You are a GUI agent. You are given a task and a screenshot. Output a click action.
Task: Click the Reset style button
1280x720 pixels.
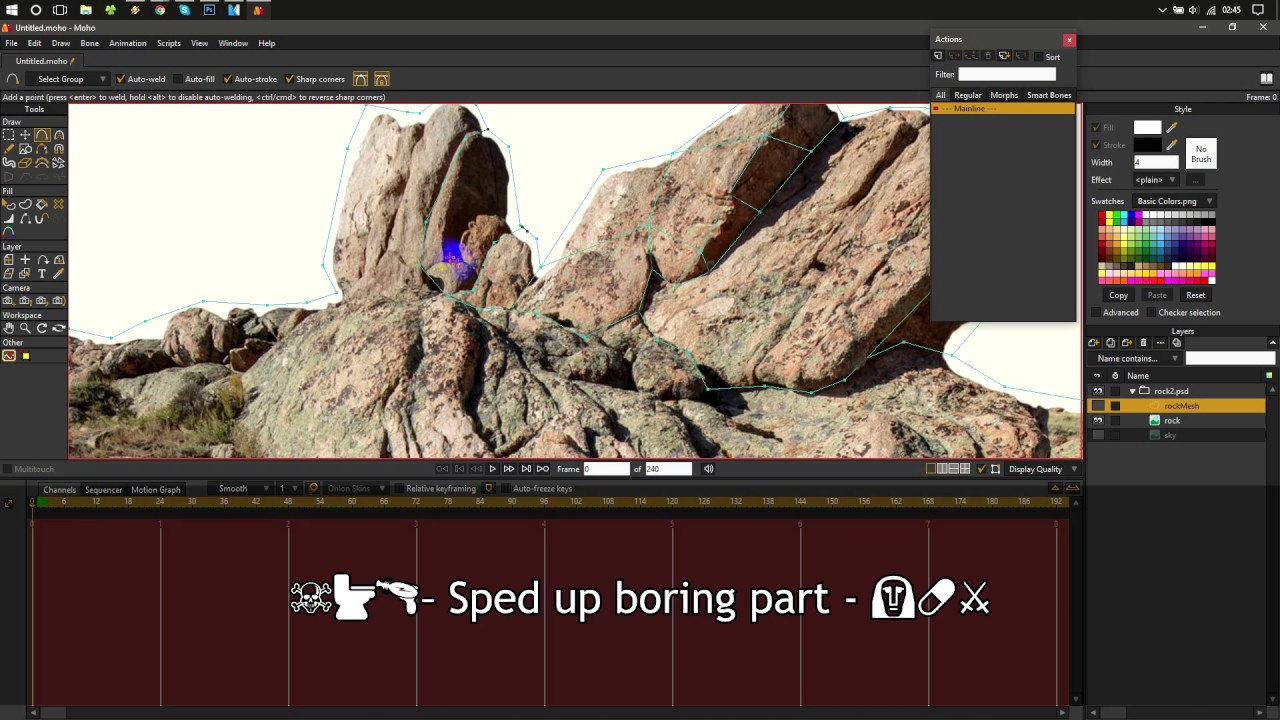pyautogui.click(x=1196, y=295)
